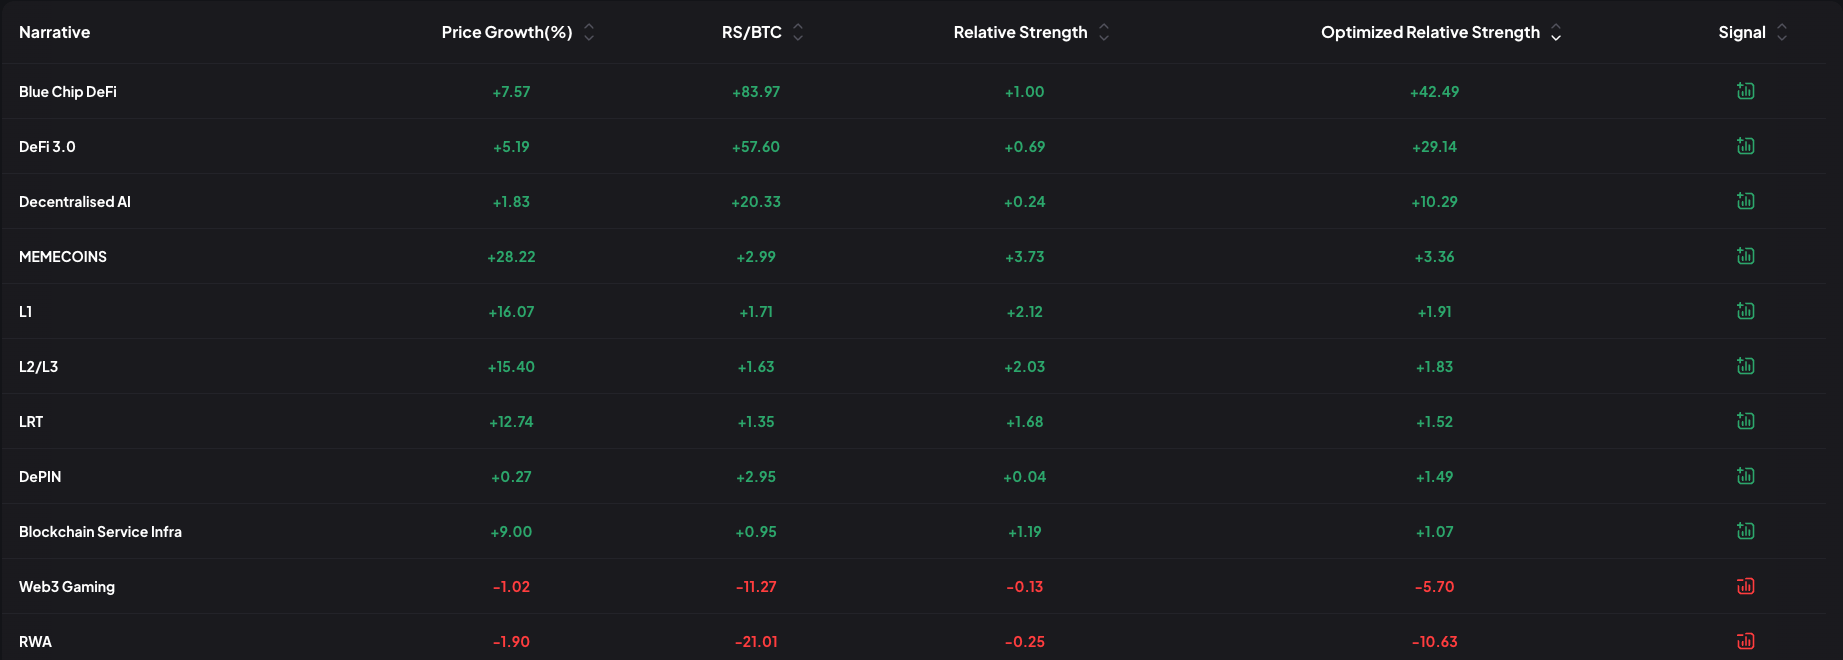
Task: Toggle the RS/BTC column sort arrows
Action: (798, 33)
